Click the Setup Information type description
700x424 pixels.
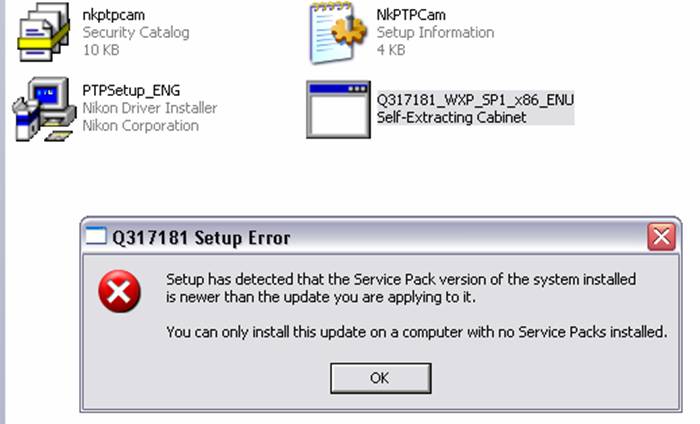coord(435,33)
